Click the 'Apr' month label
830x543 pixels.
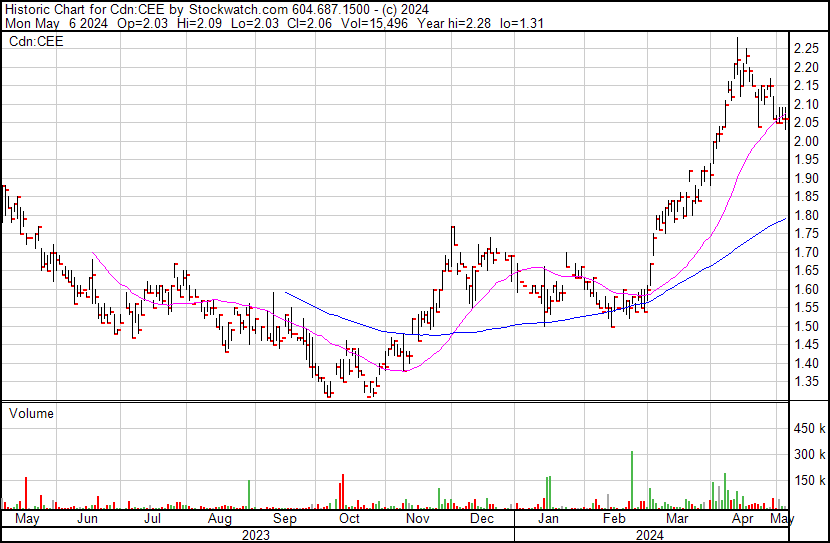tap(743, 518)
